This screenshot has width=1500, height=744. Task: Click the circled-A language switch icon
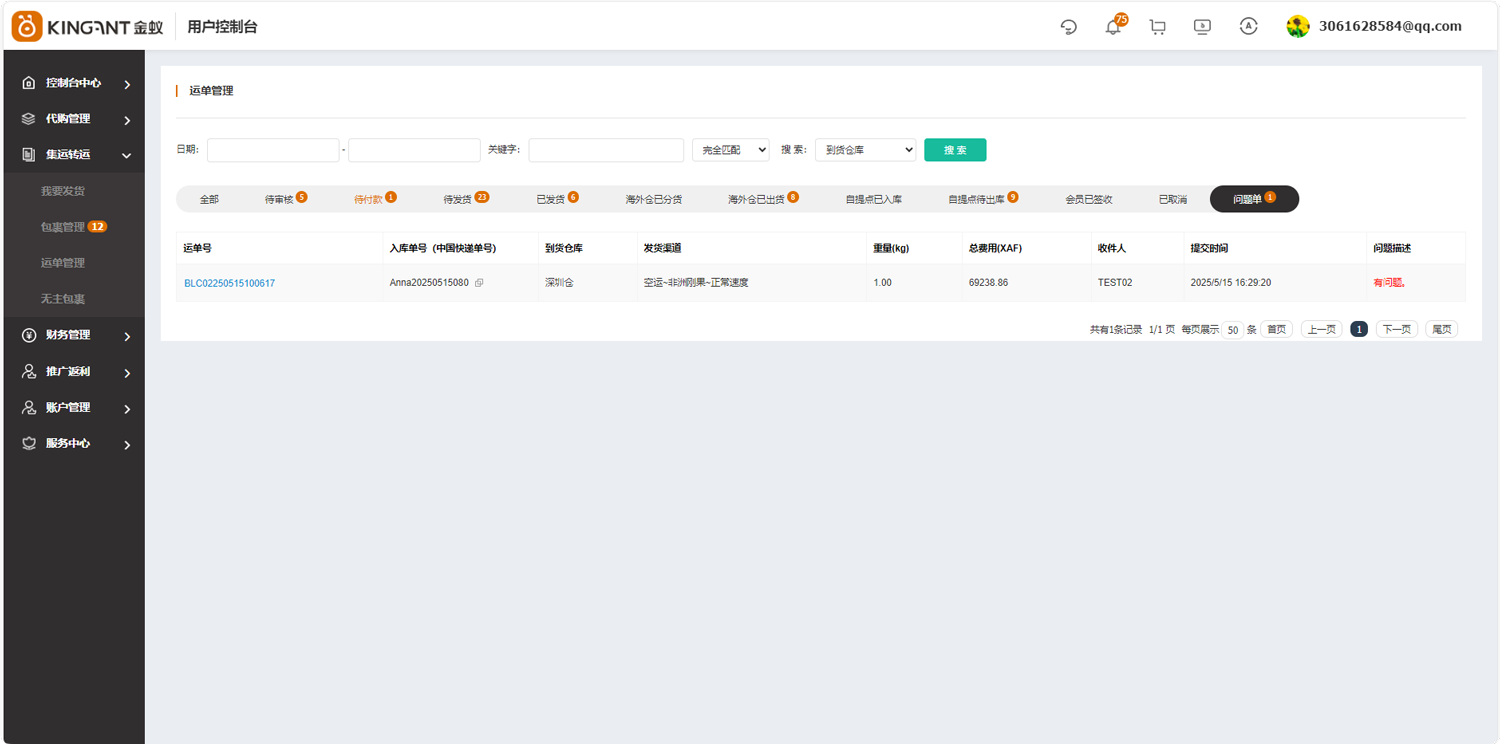point(1248,26)
